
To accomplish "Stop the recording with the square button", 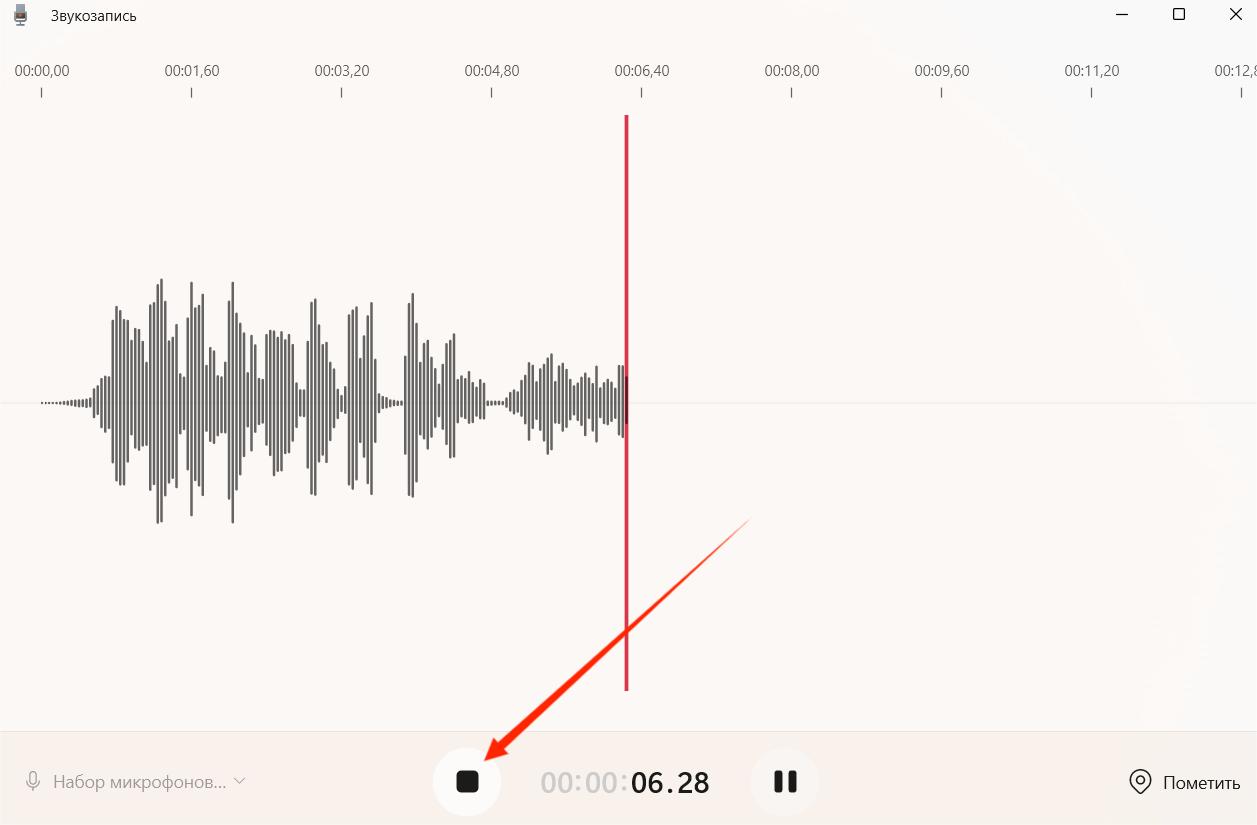I will click(x=467, y=781).
